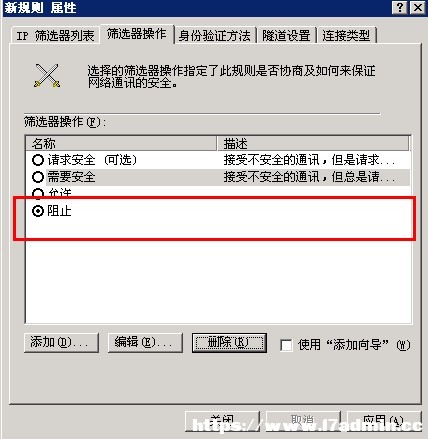Click the 编辑(E)... button

tap(145, 342)
